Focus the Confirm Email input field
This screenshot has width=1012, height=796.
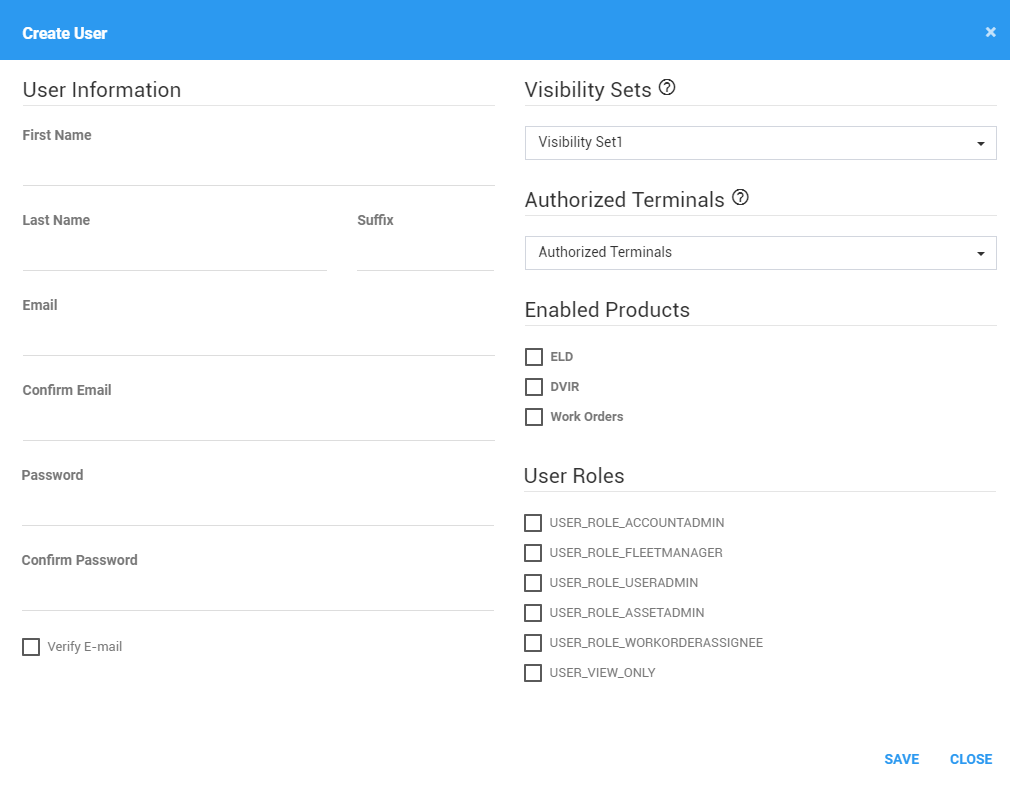coord(258,424)
